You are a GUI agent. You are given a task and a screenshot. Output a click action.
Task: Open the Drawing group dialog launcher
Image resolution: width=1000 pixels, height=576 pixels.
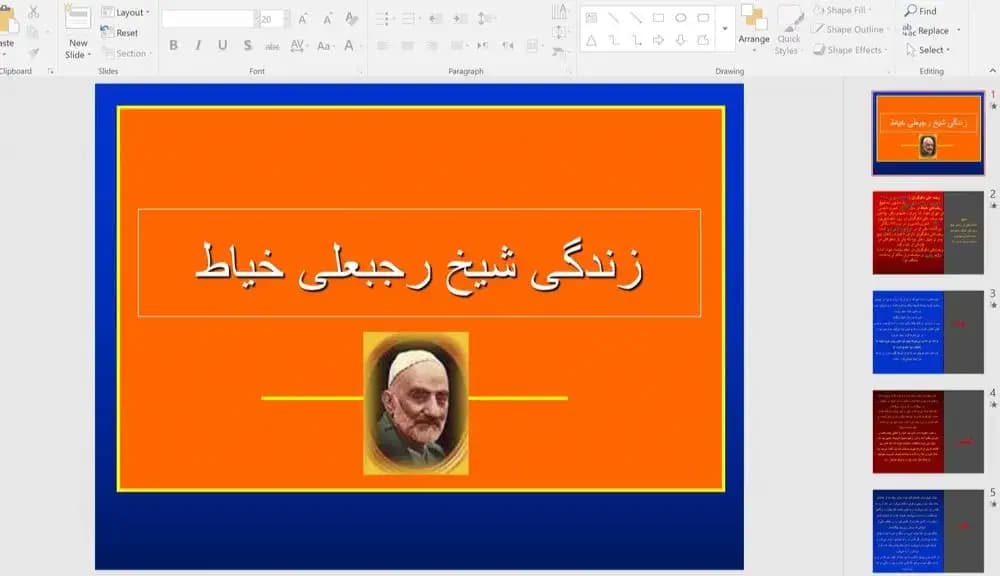pyautogui.click(x=891, y=71)
